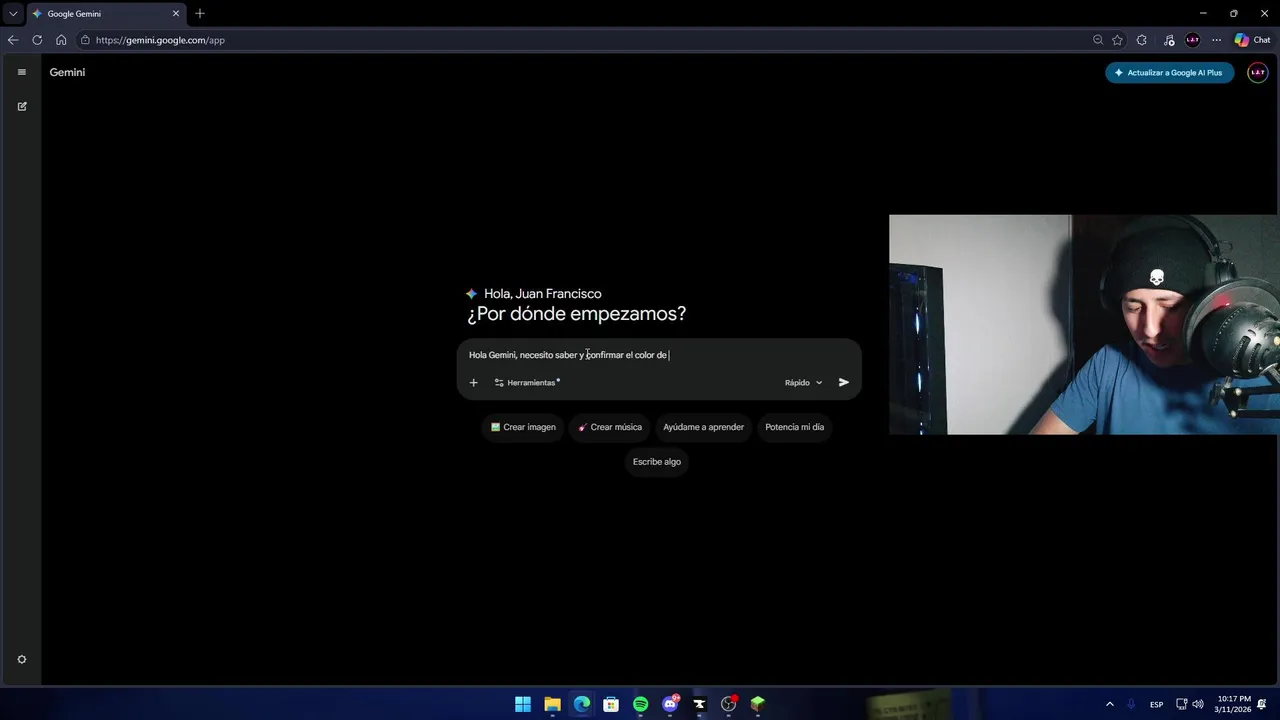
Task: Open the Edge profile avatar in toolbar
Action: (x=1192, y=40)
